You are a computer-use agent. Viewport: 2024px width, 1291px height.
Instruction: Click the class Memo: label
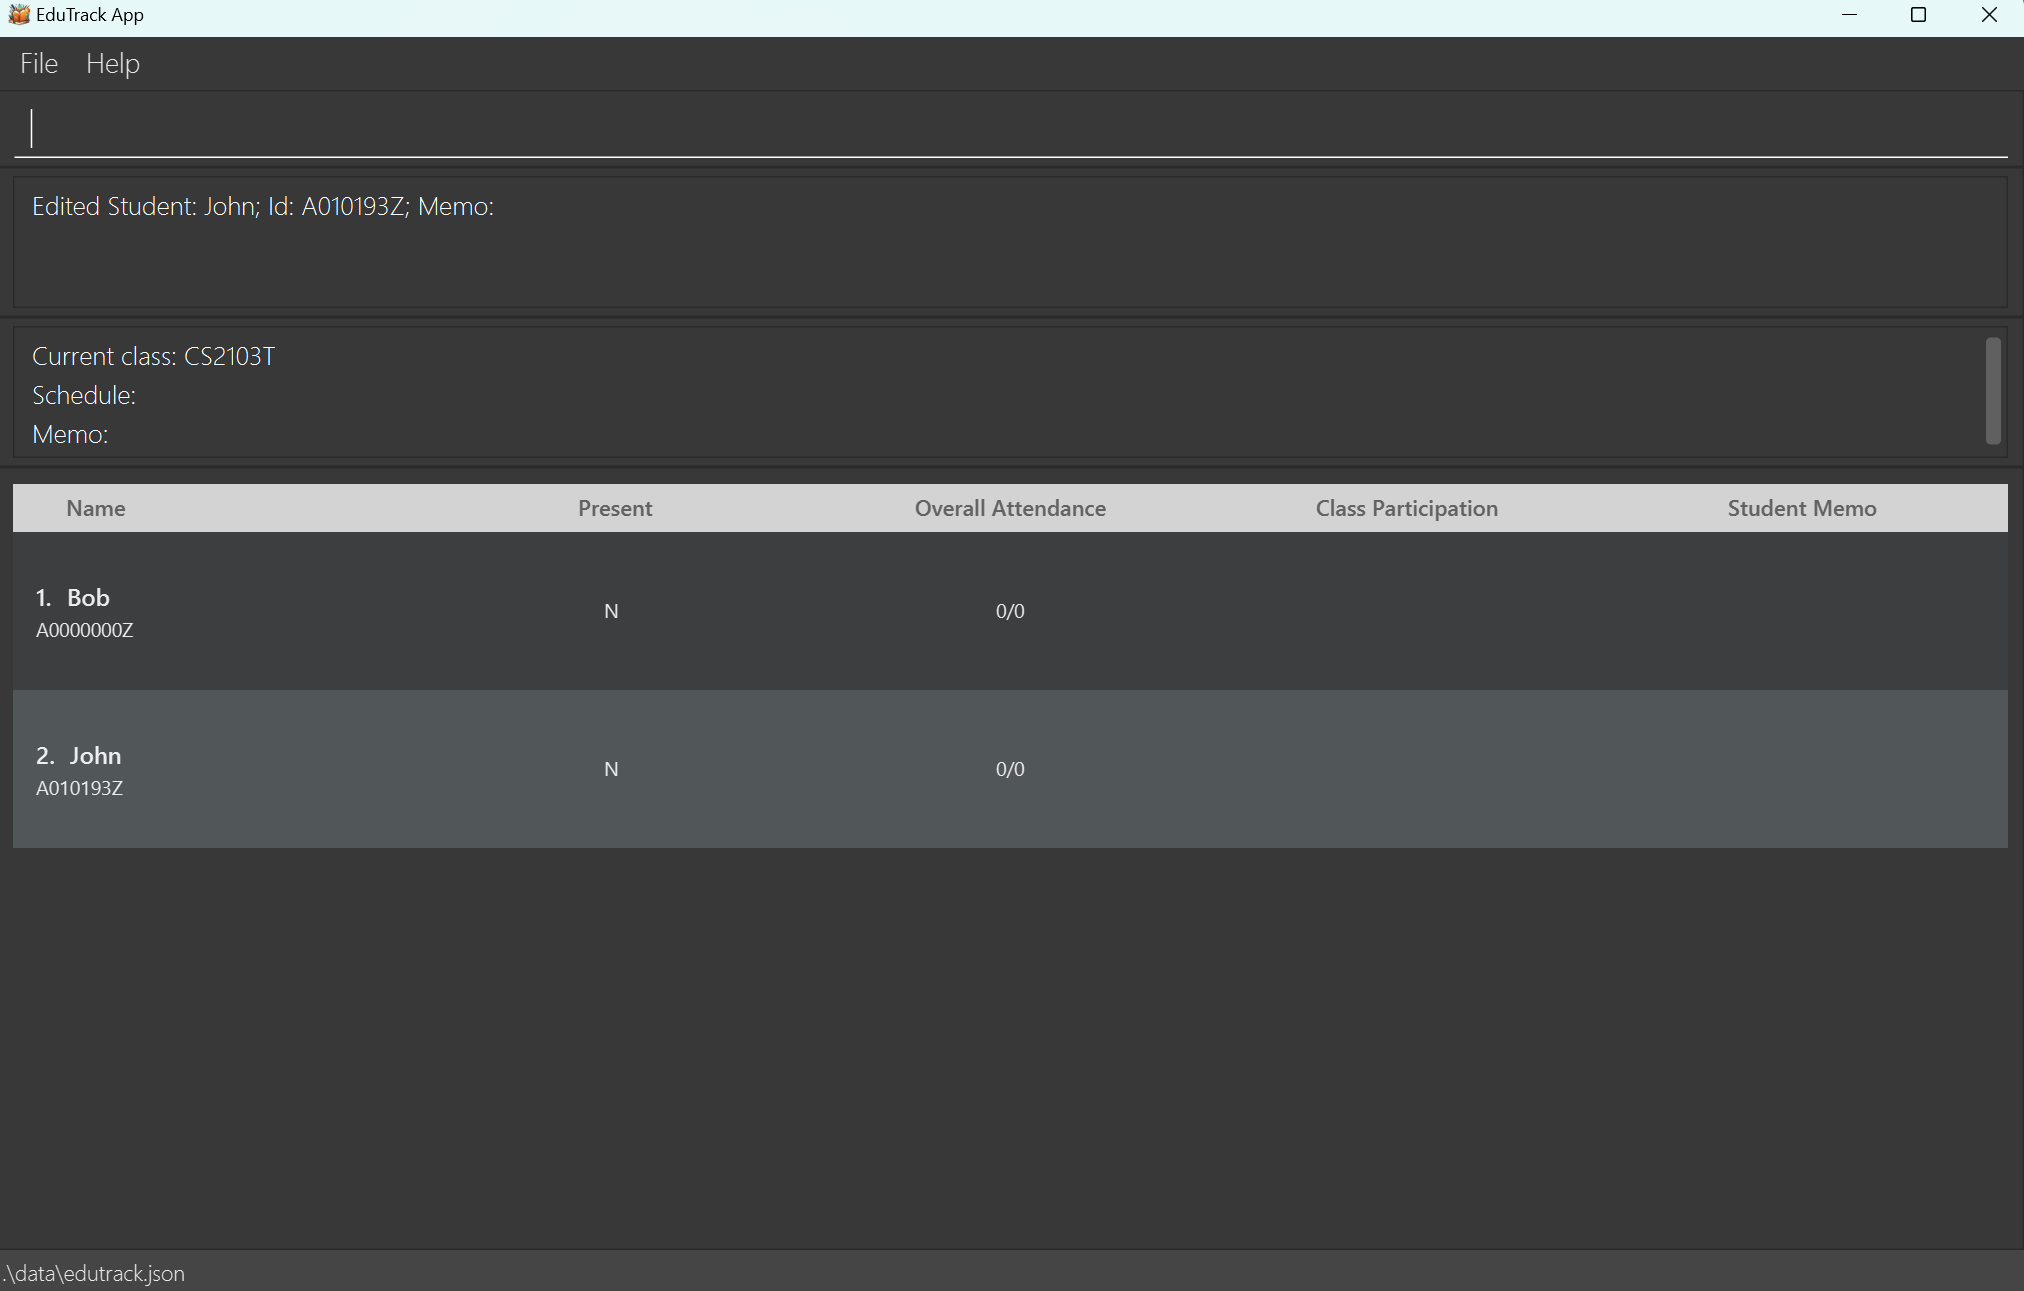point(70,435)
